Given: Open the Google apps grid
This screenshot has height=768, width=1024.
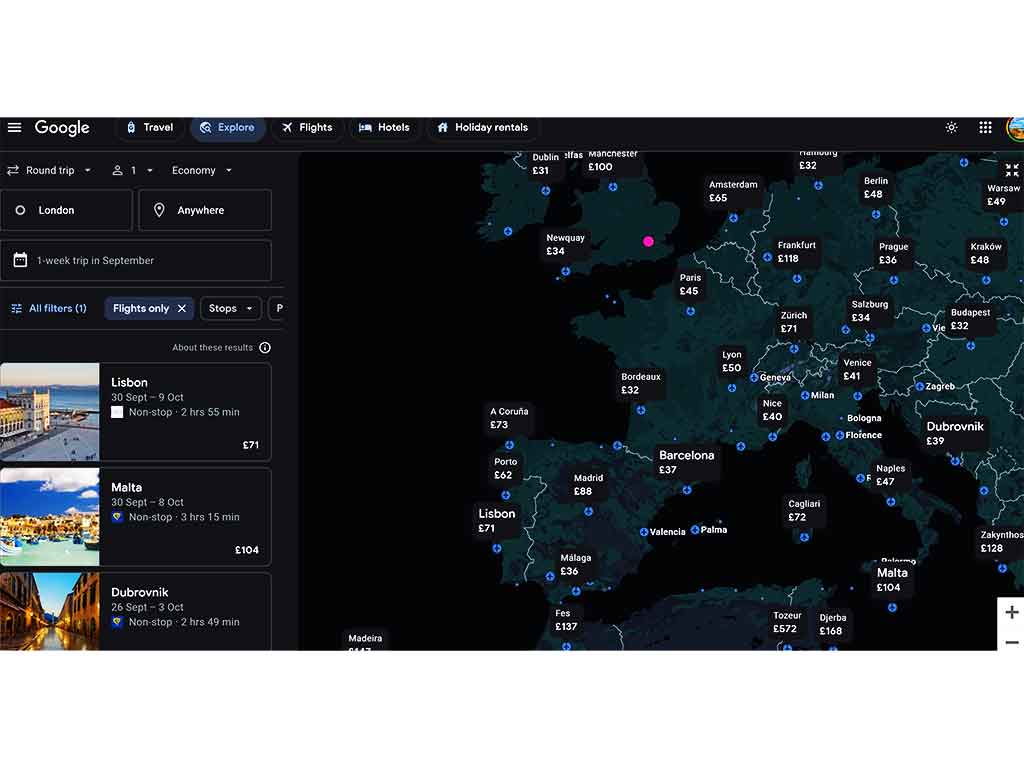Looking at the screenshot, I should (x=985, y=127).
